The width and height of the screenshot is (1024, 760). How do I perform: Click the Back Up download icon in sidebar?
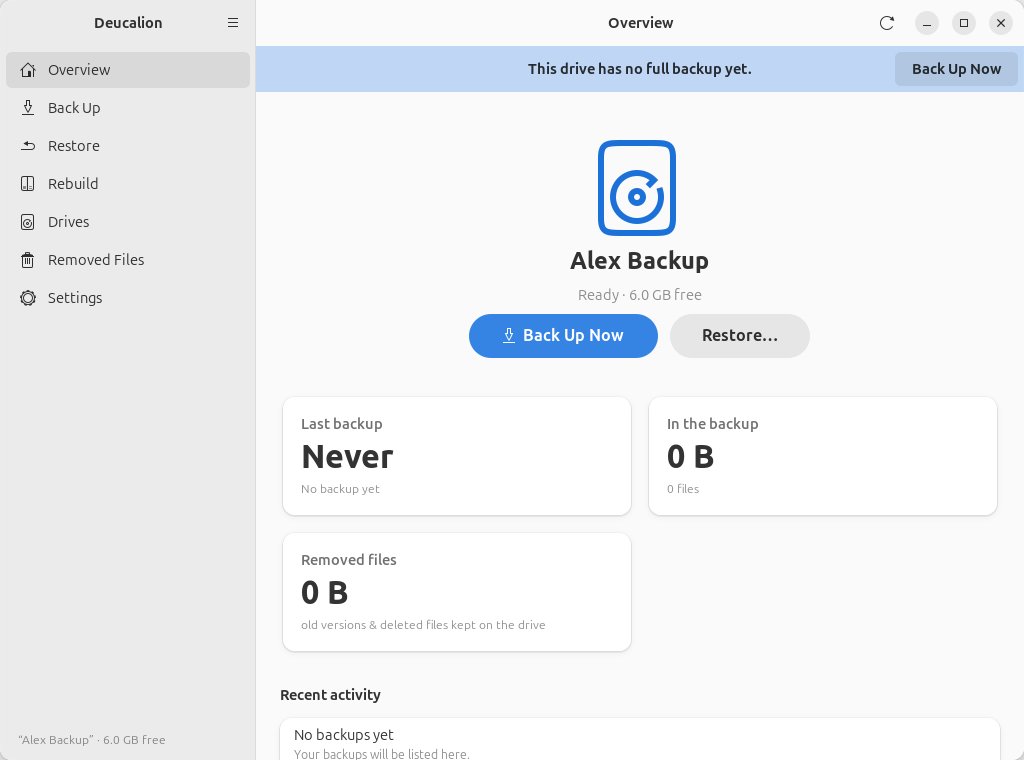click(x=27, y=108)
